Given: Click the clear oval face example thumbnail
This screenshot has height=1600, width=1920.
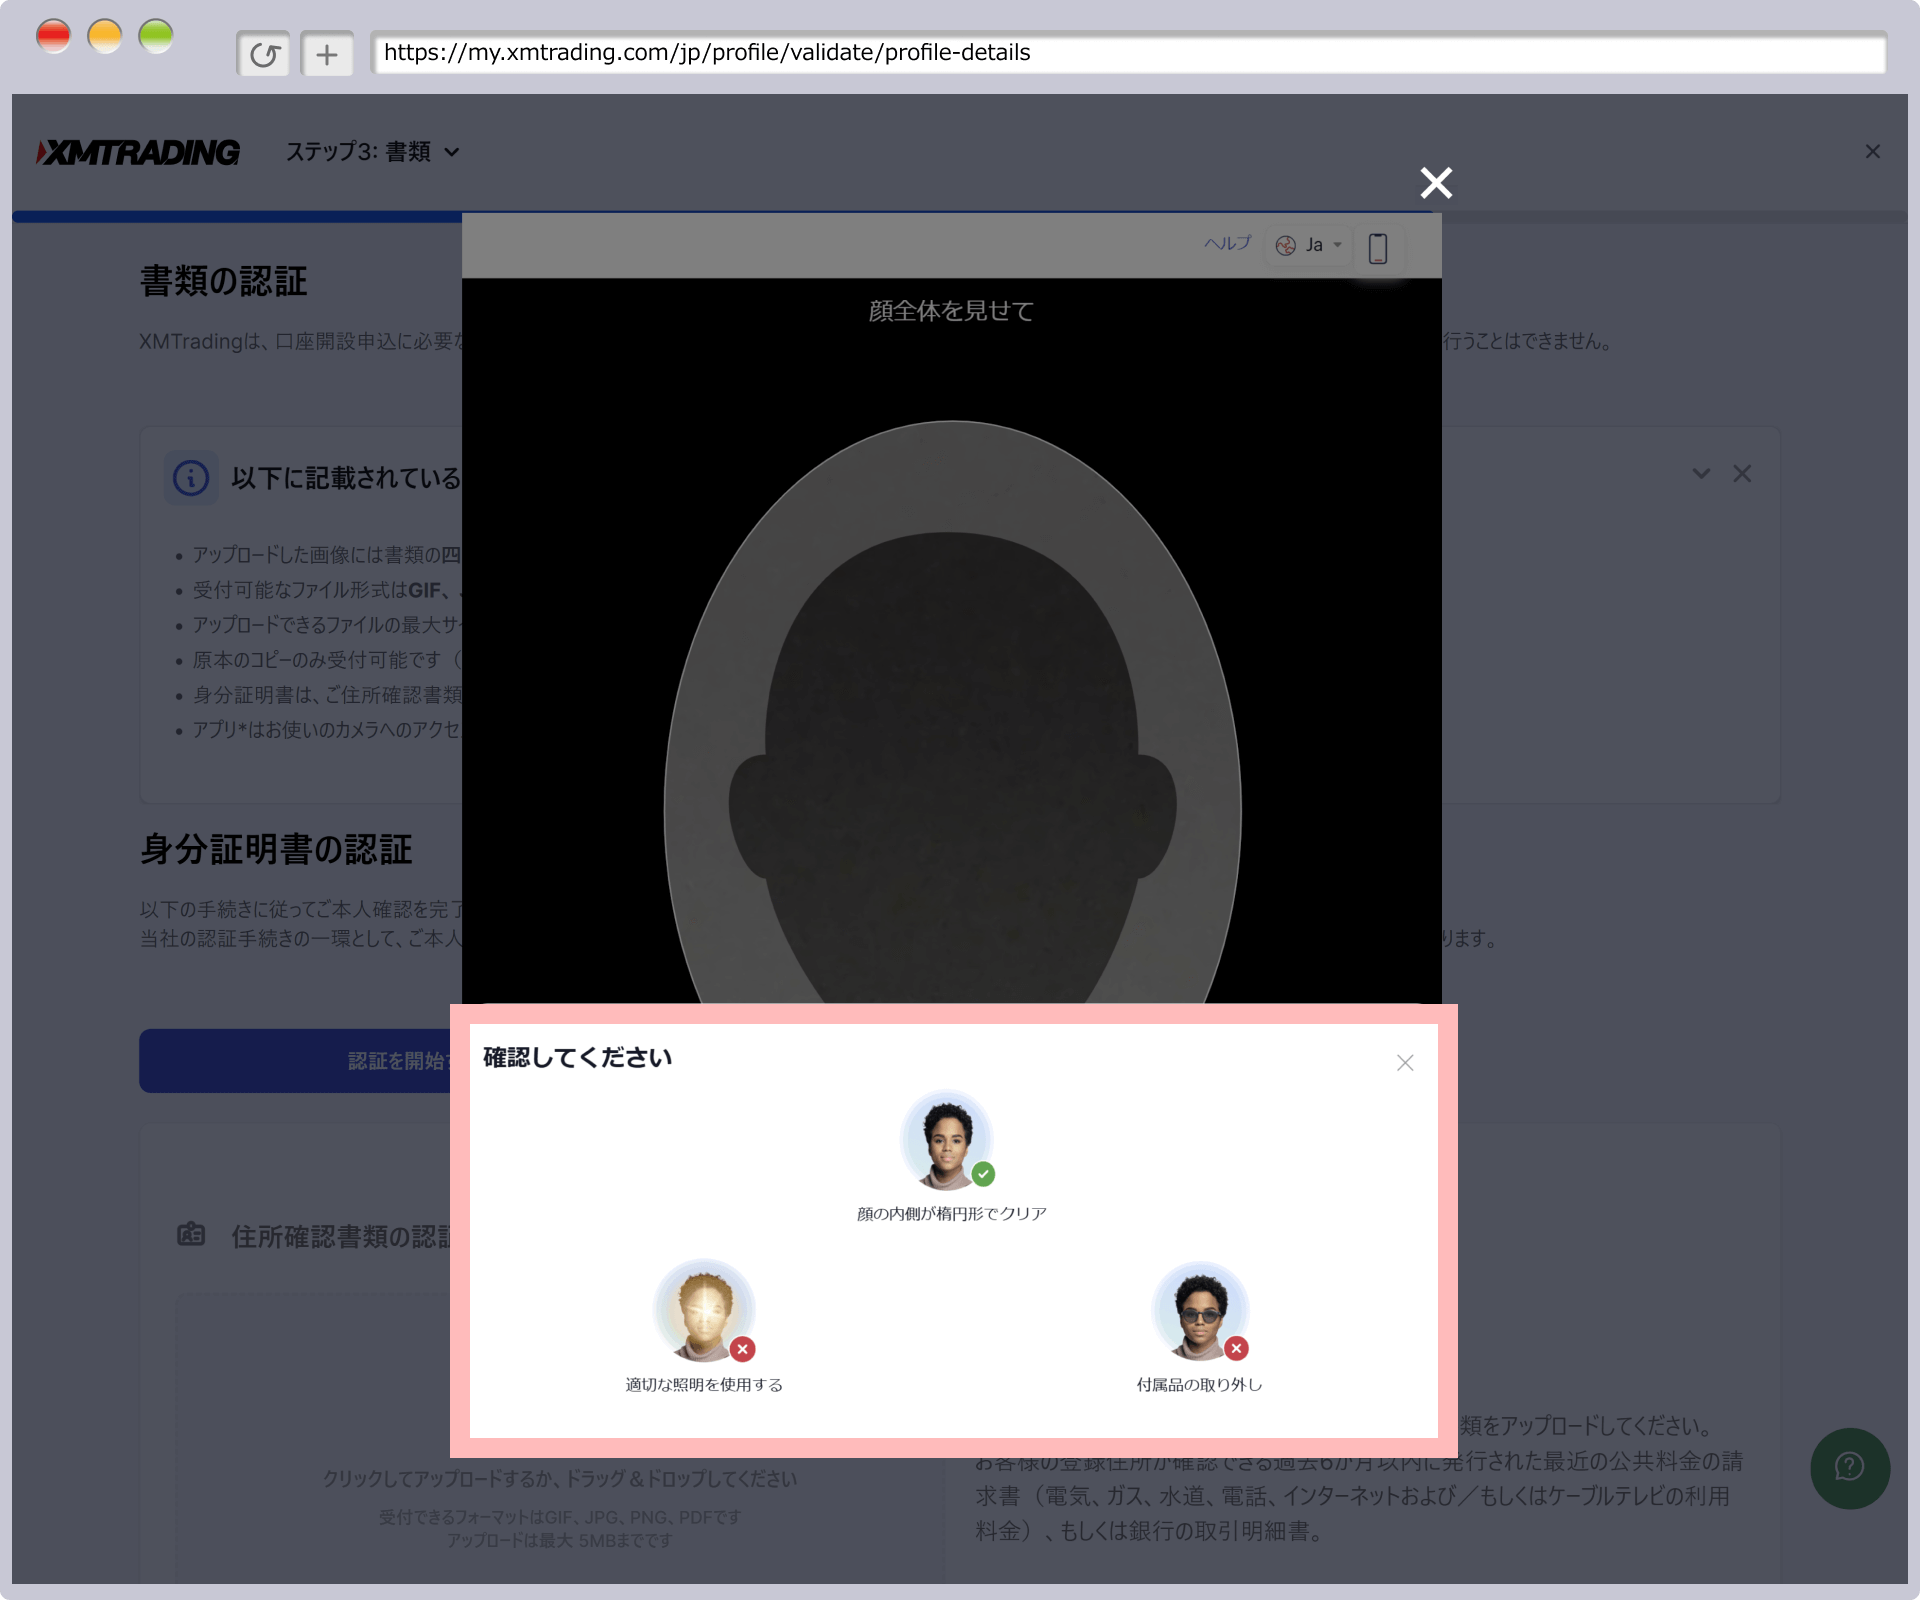Looking at the screenshot, I should 947,1140.
